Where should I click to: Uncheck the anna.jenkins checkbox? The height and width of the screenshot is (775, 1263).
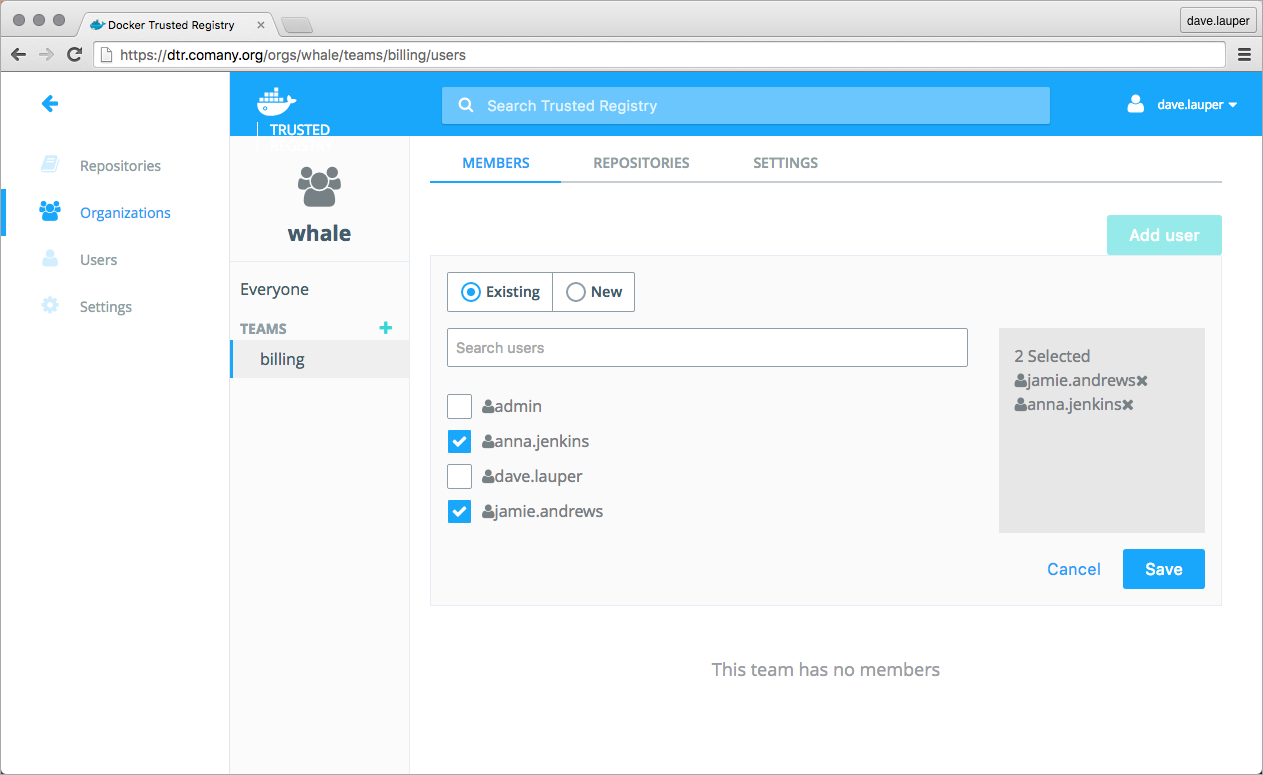pos(459,441)
